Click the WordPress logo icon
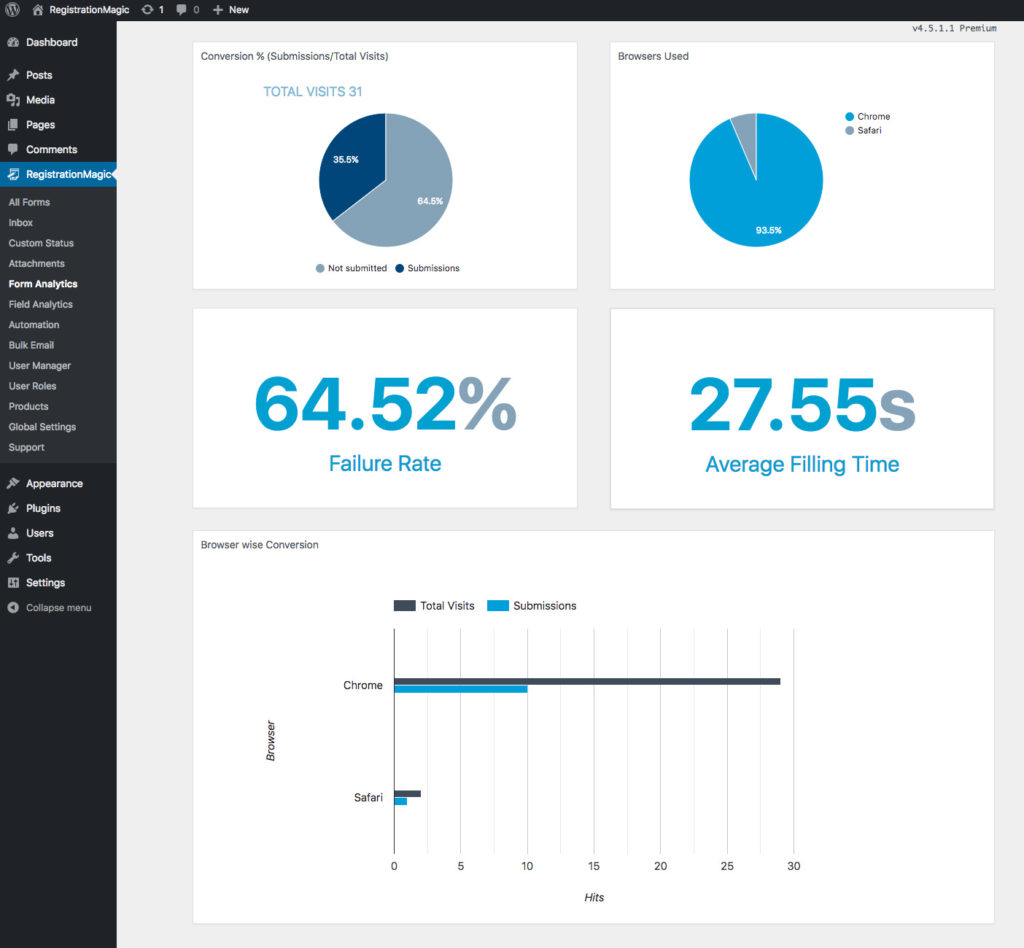This screenshot has height=948, width=1024. point(12,9)
